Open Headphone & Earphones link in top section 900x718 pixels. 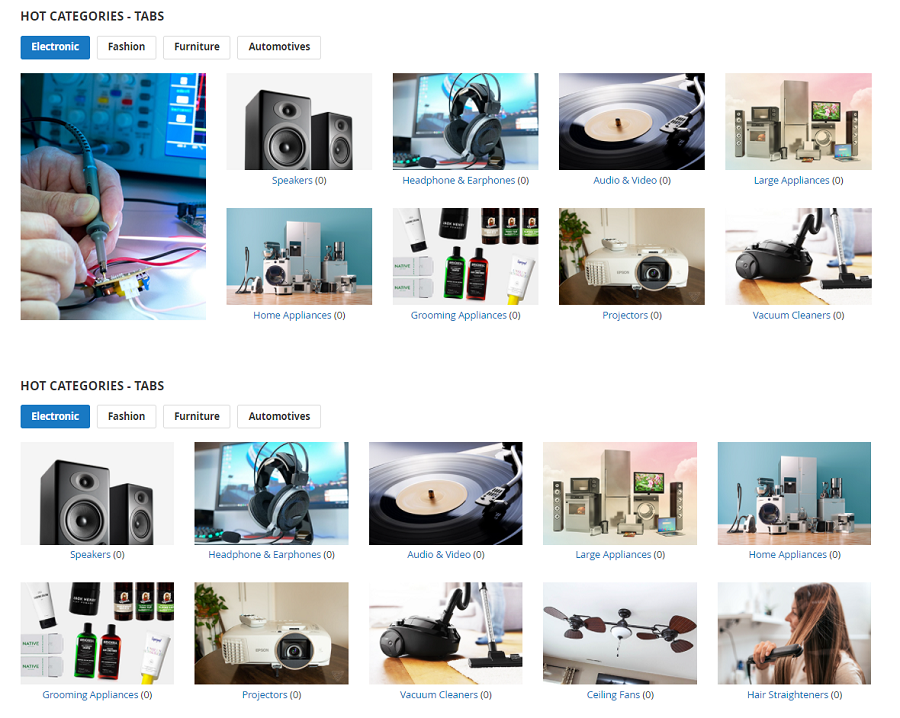point(459,180)
